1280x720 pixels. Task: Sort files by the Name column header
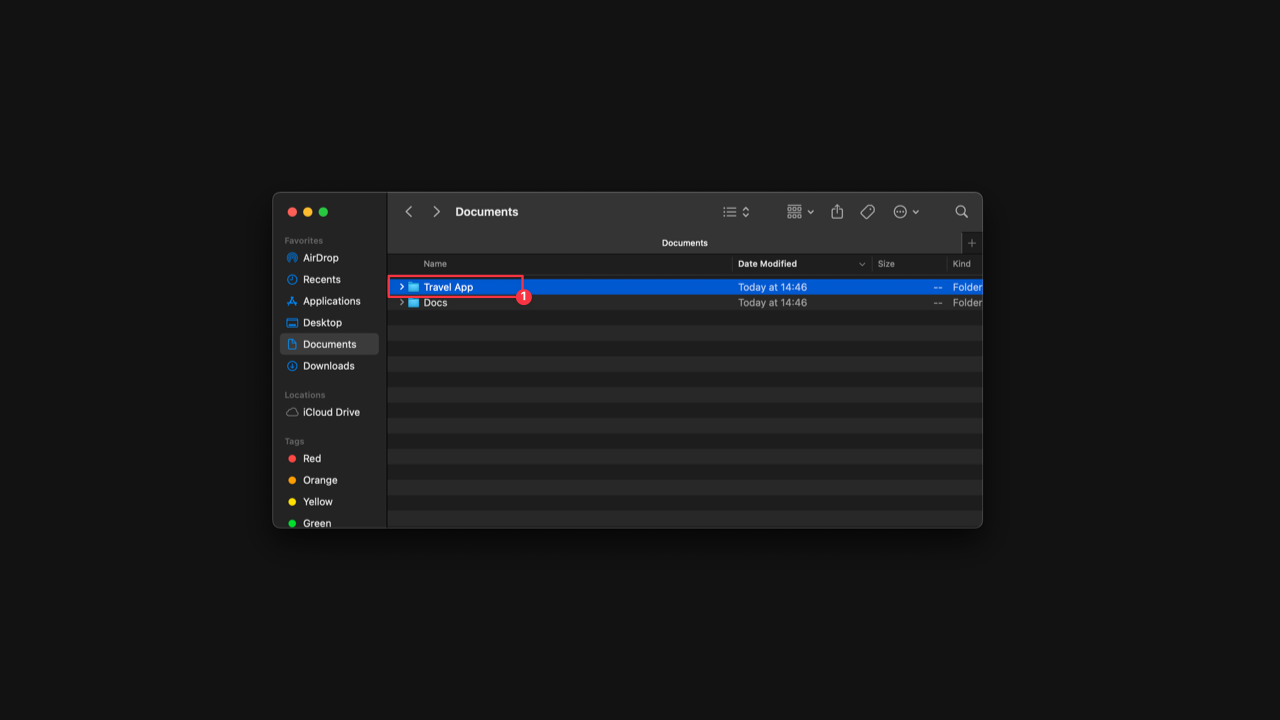pyautogui.click(x=435, y=263)
